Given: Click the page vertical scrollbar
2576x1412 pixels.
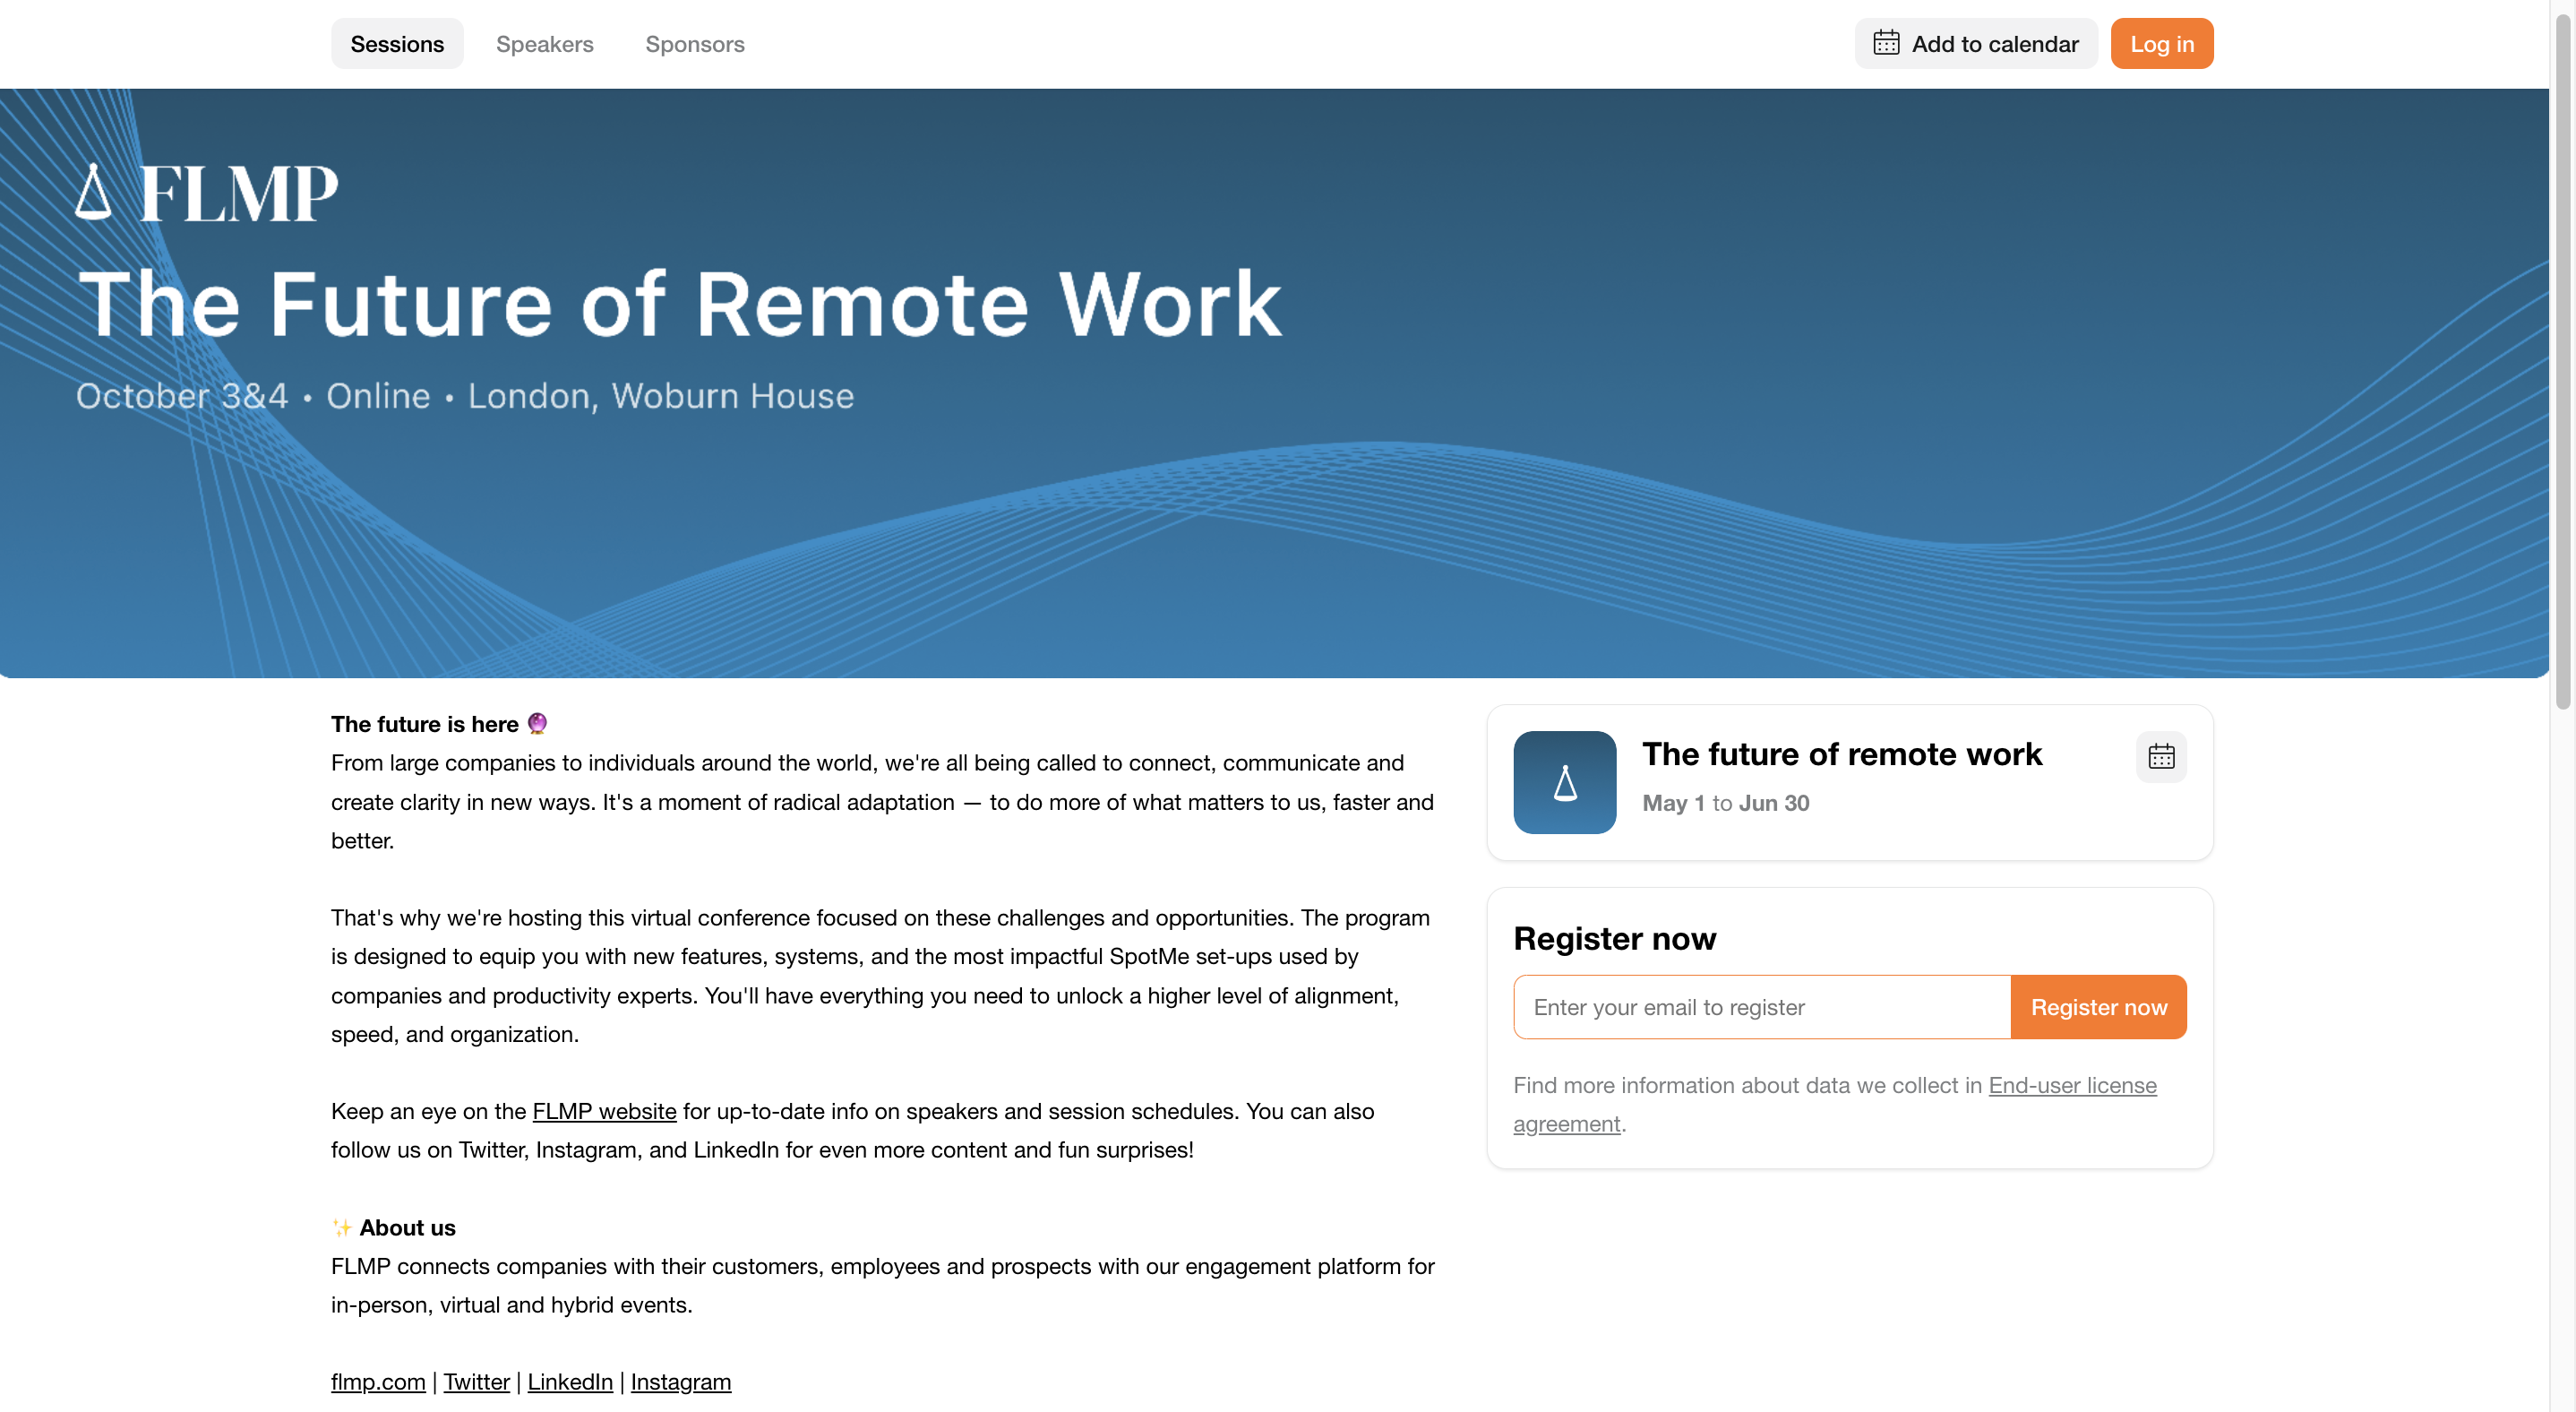Looking at the screenshot, I should pyautogui.click(x=2562, y=360).
